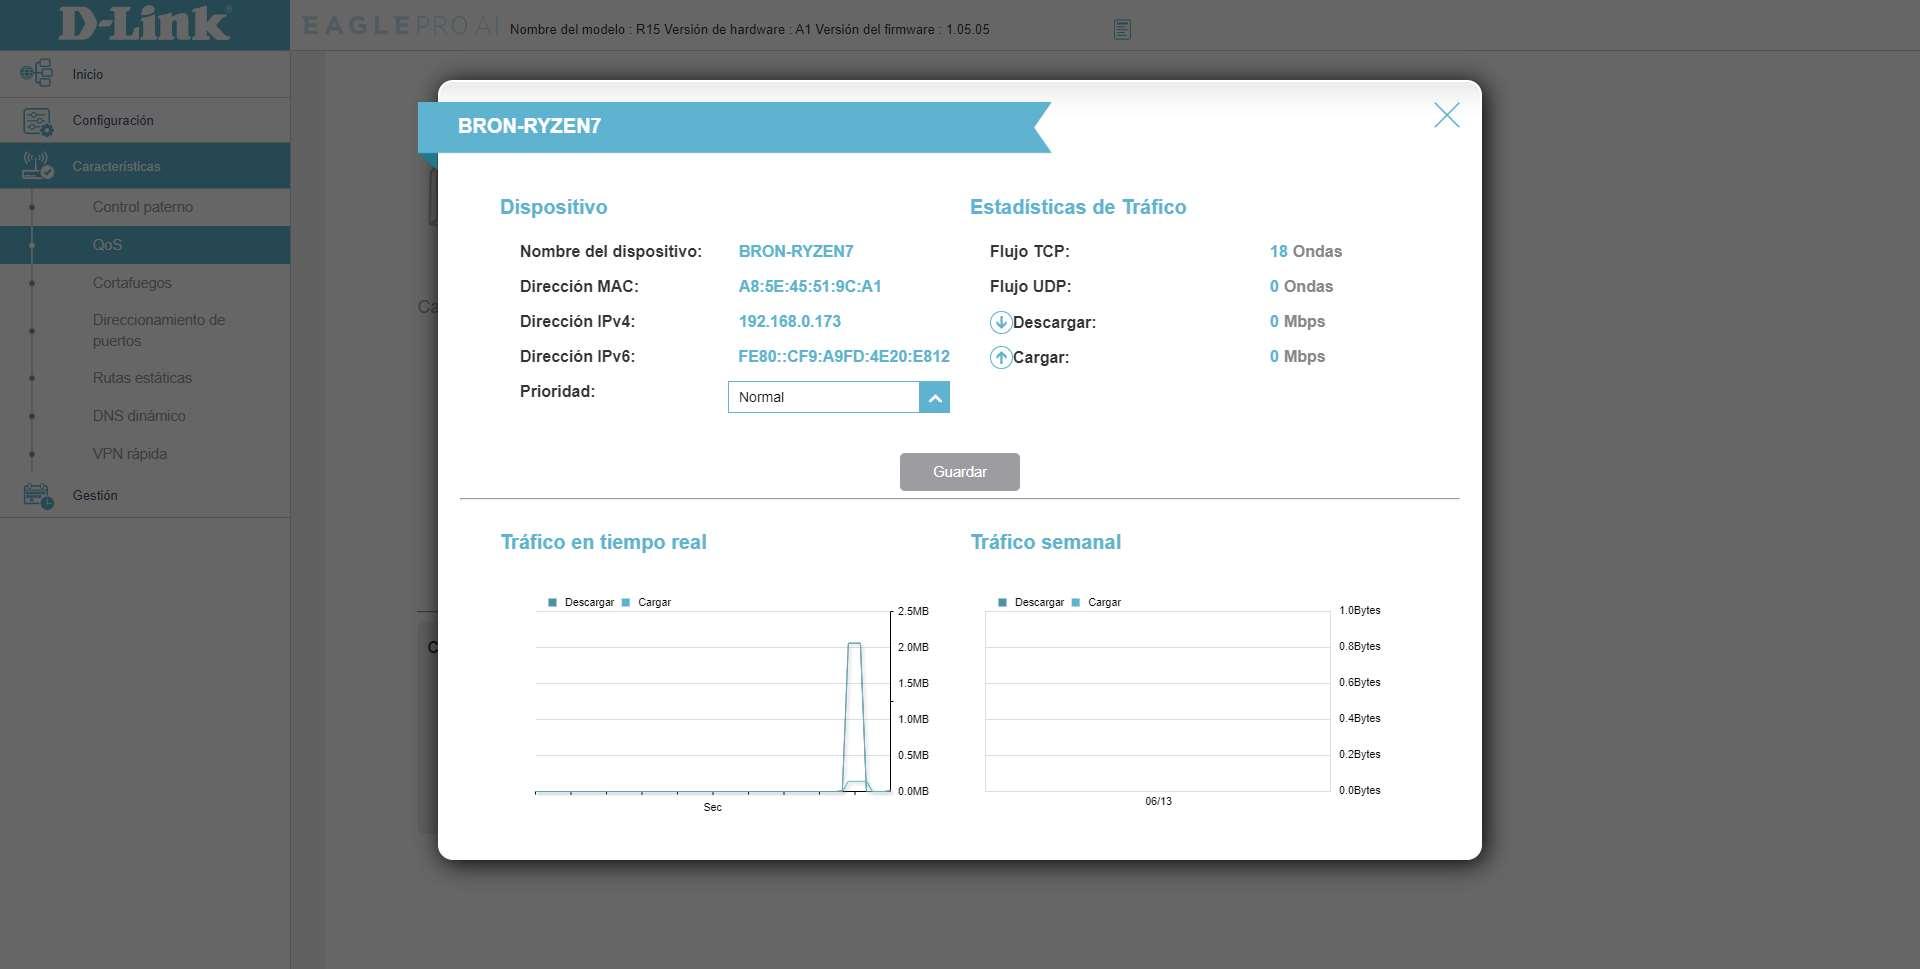Go to Cortafuegos settings
The image size is (1920, 969).
(132, 283)
